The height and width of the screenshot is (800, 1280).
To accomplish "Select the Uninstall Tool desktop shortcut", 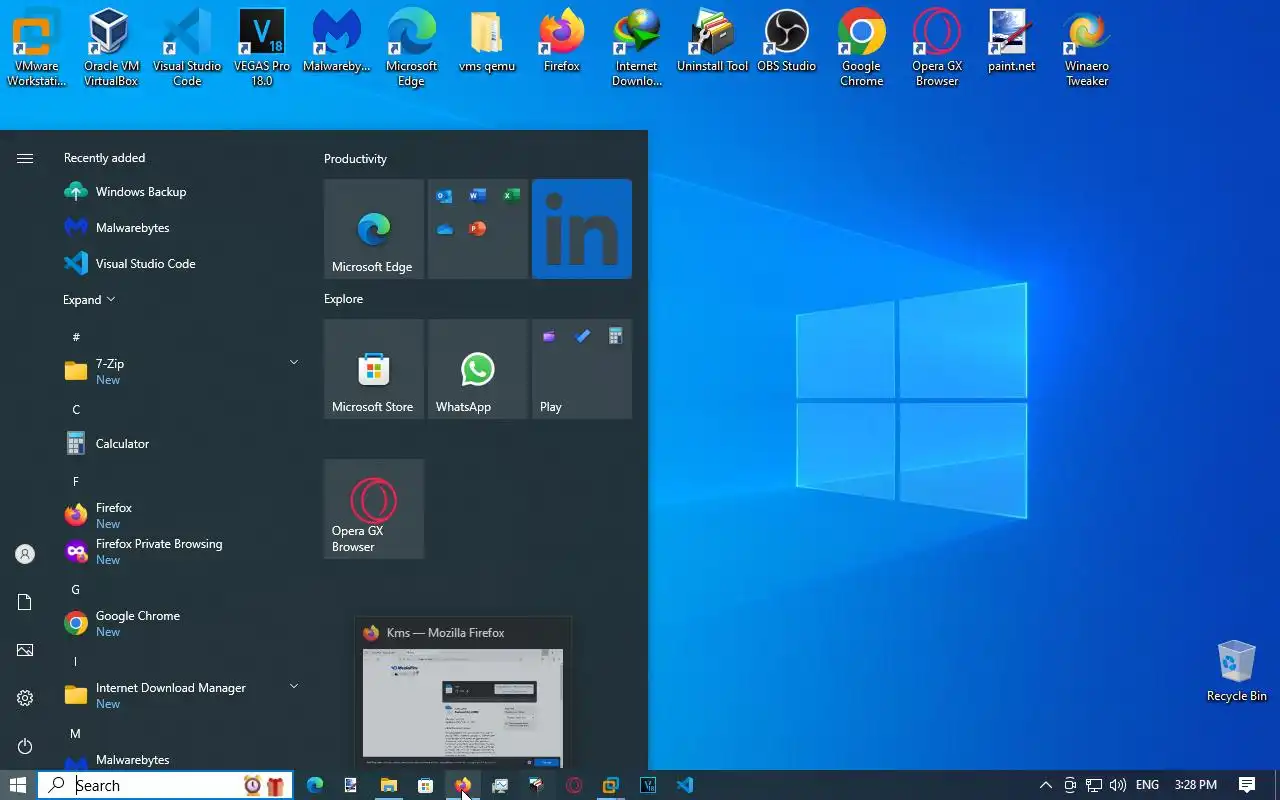I will click(712, 42).
